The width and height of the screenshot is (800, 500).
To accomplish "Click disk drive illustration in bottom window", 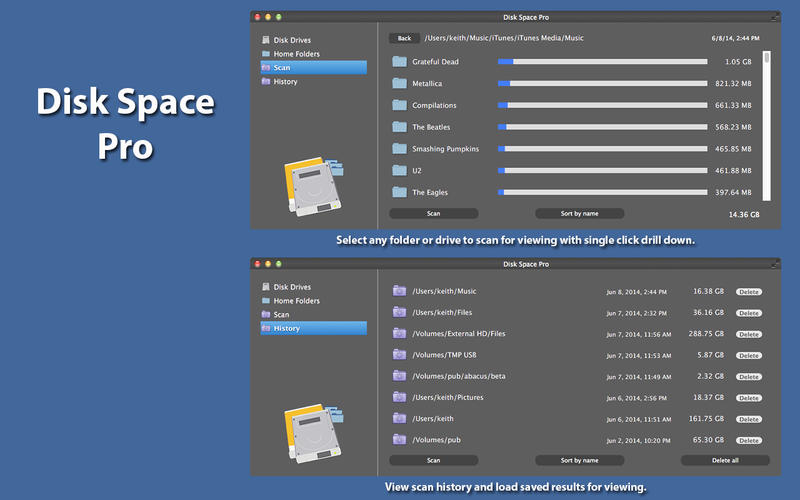I will click(x=313, y=433).
